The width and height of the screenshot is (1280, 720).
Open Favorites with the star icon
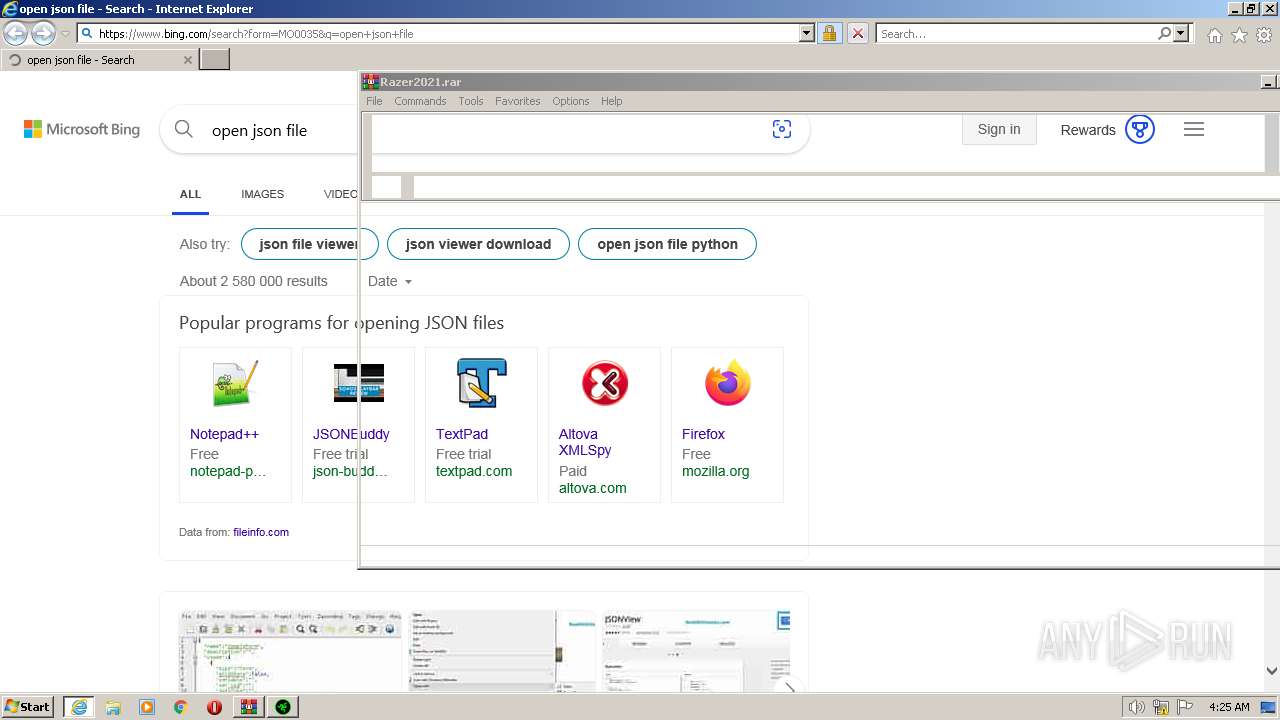coord(1239,35)
